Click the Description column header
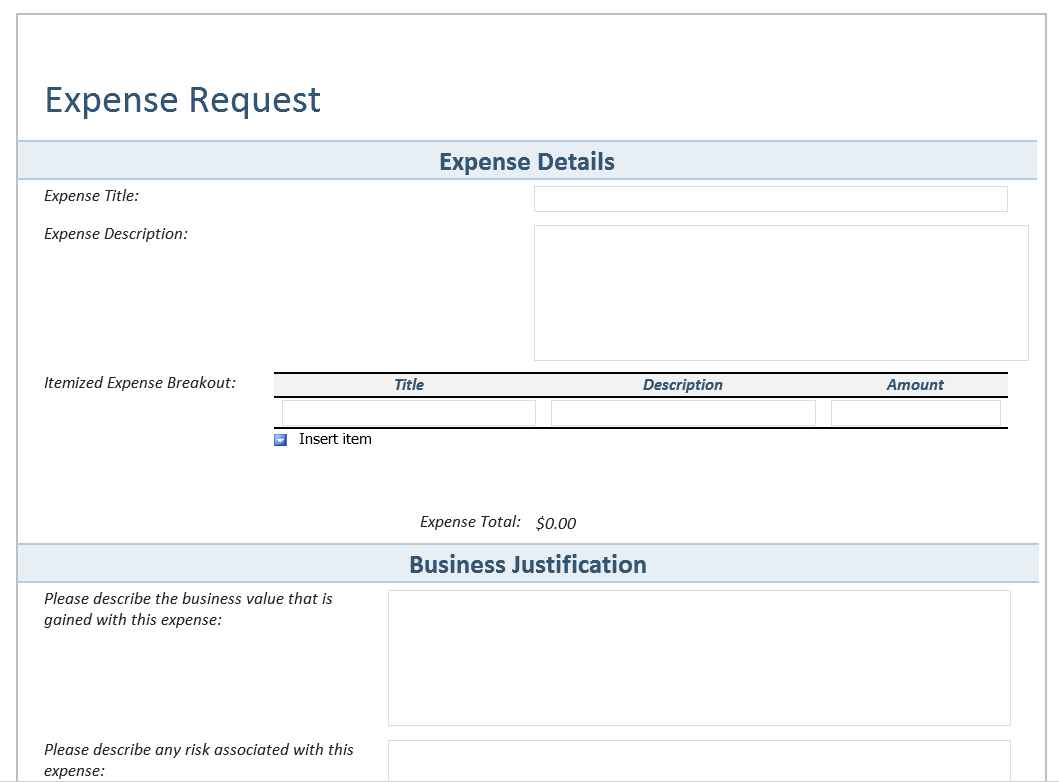 coord(682,385)
